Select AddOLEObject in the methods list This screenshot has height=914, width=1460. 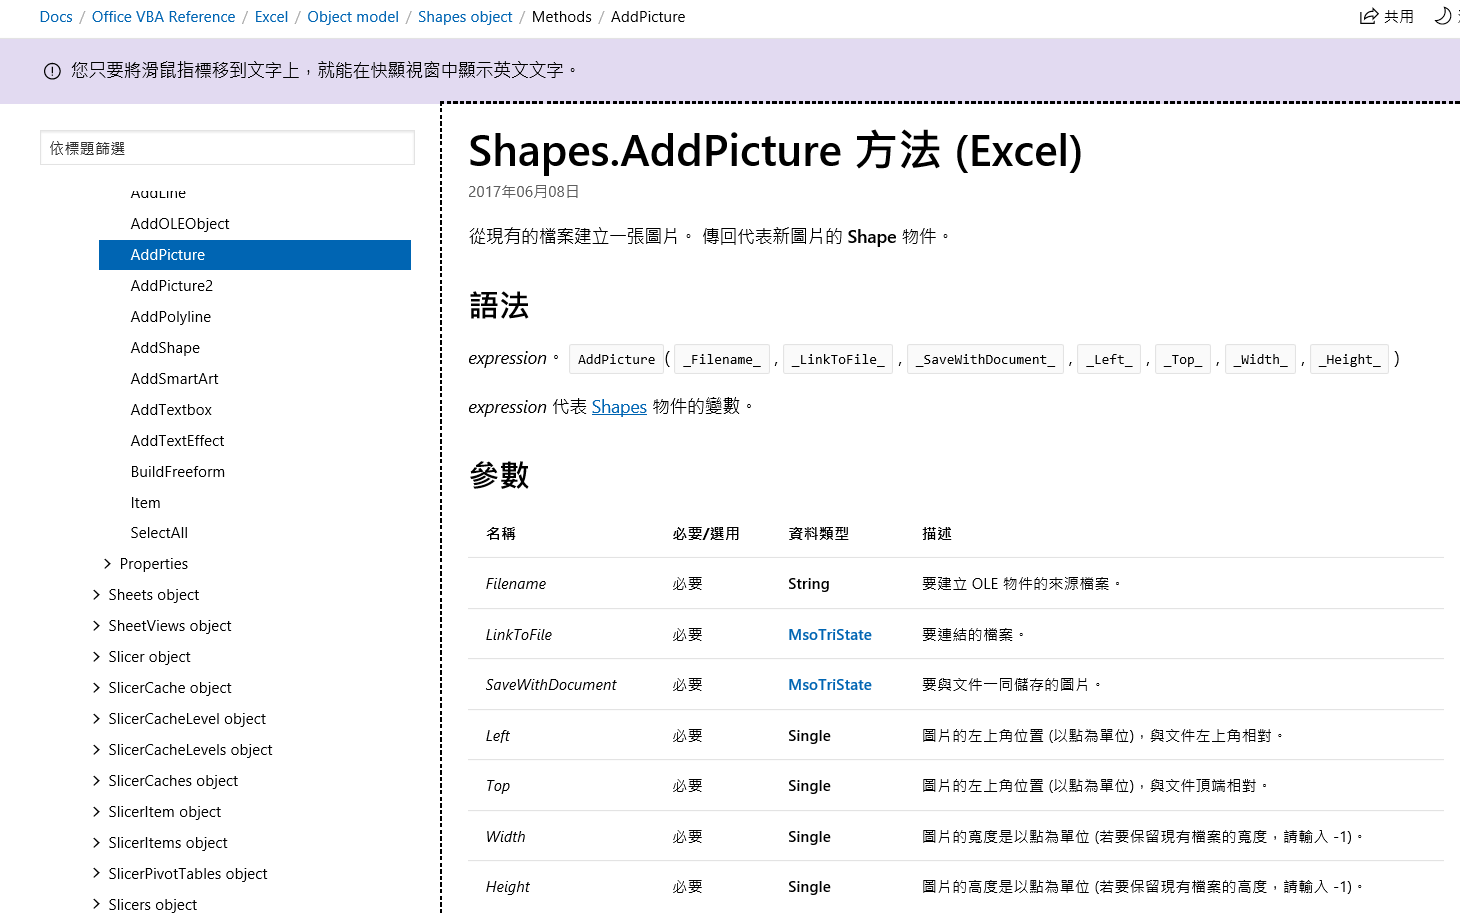[180, 224]
